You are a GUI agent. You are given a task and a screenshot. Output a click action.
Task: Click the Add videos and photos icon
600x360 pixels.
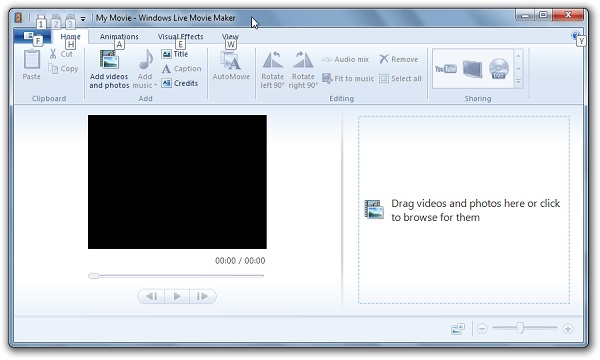109,60
